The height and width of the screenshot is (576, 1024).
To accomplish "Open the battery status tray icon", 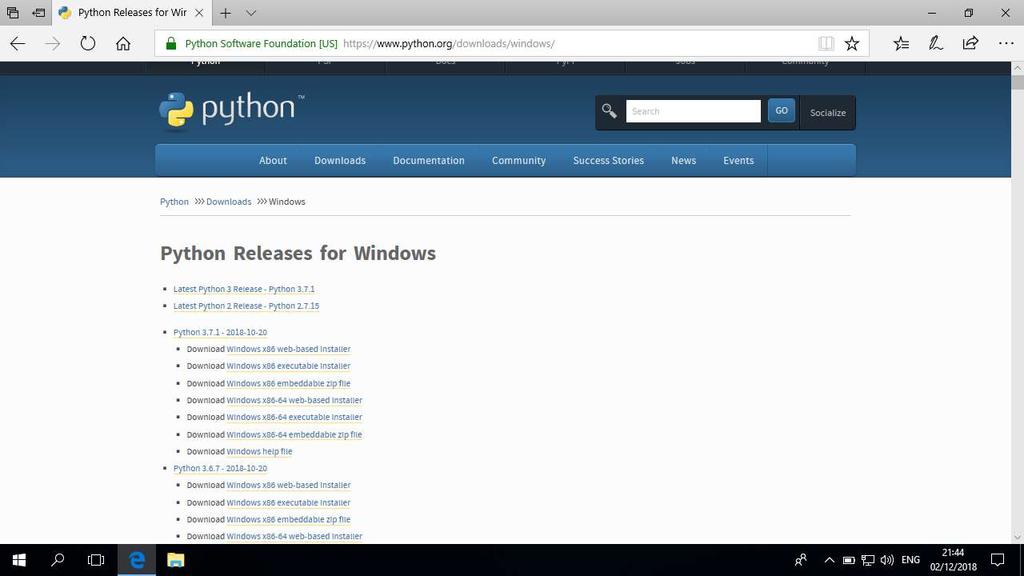I will (848, 560).
